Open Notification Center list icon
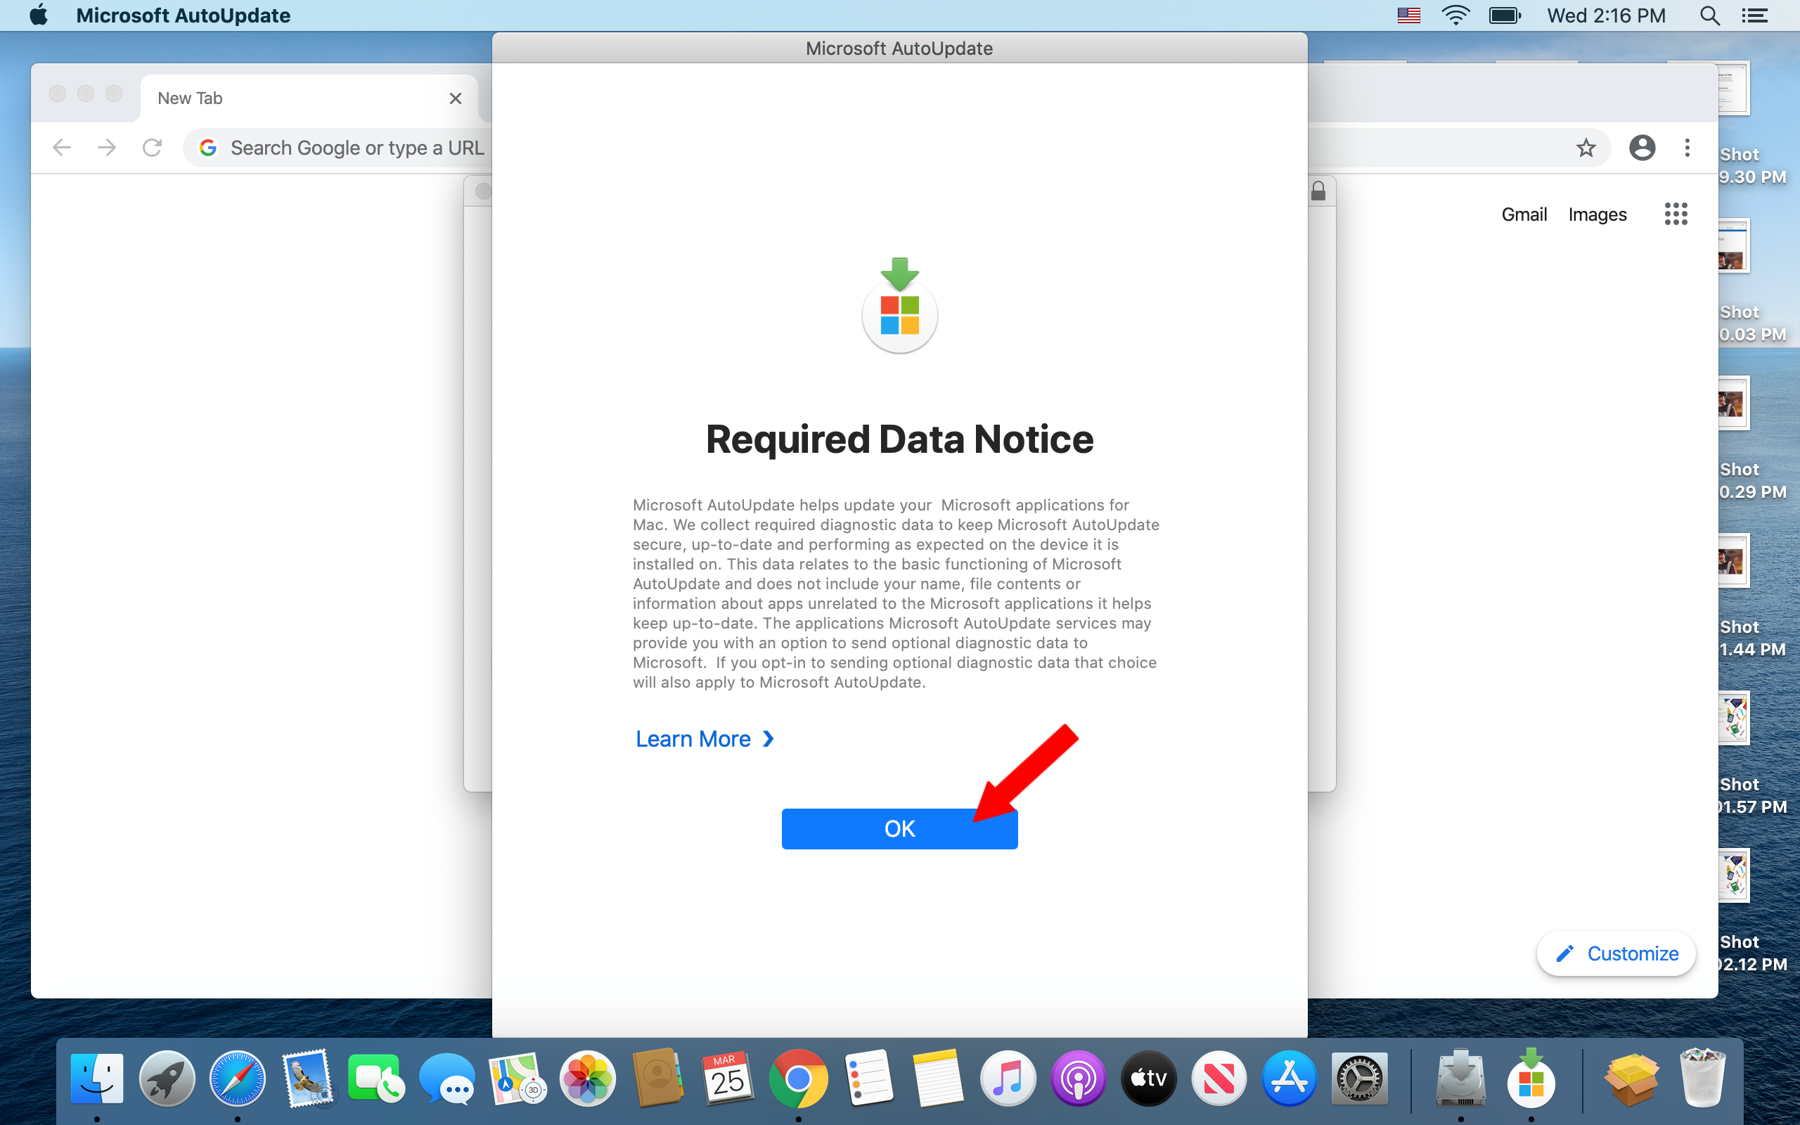1800x1125 pixels. click(1755, 15)
